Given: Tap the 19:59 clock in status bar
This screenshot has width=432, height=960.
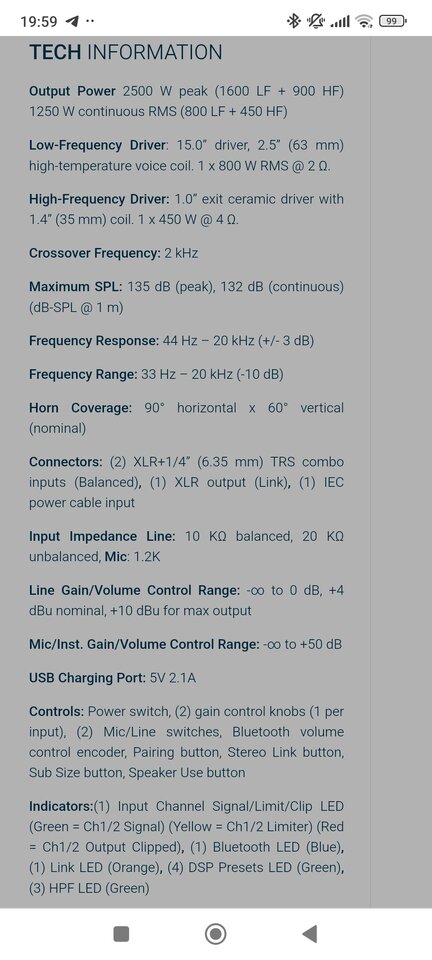Looking at the screenshot, I should pyautogui.click(x=39, y=21).
